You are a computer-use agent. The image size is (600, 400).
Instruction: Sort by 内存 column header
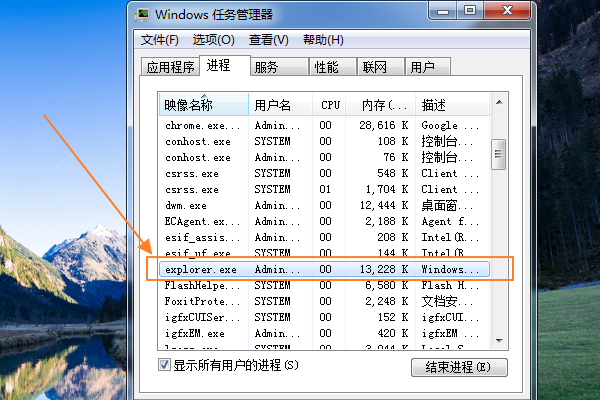tap(381, 104)
